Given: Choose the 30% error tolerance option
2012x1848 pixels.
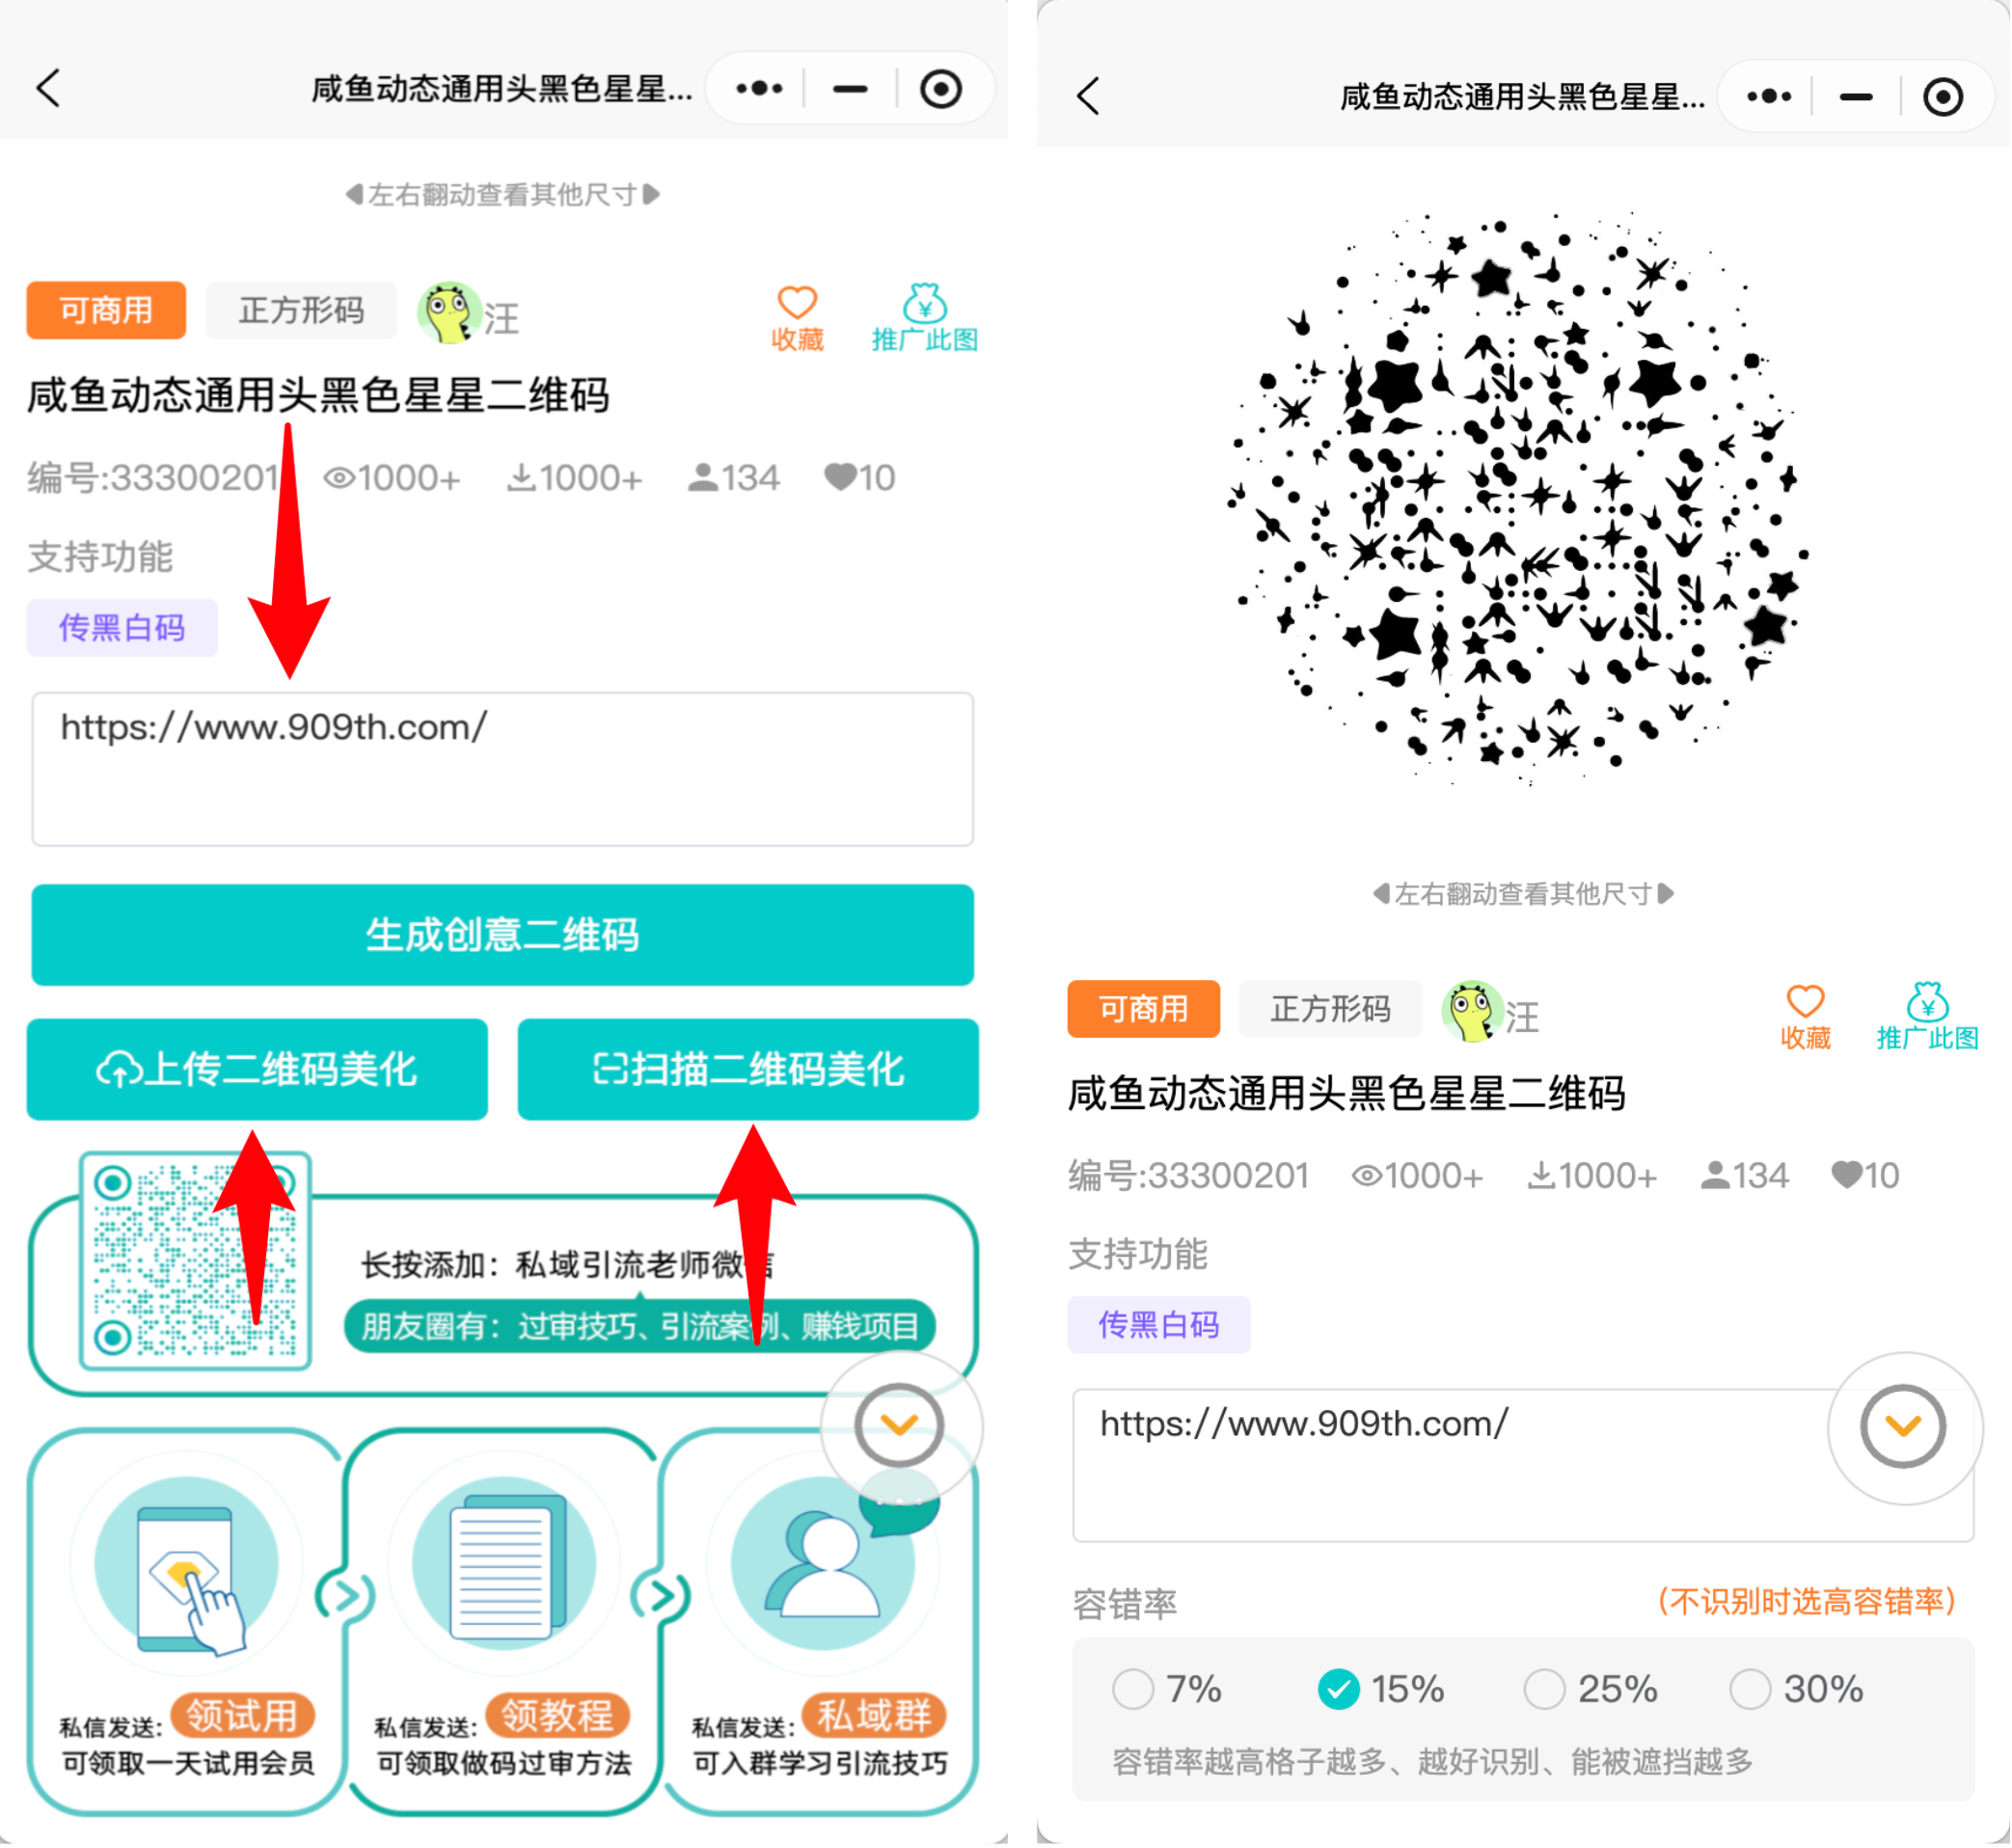Looking at the screenshot, I should click(1750, 1690).
